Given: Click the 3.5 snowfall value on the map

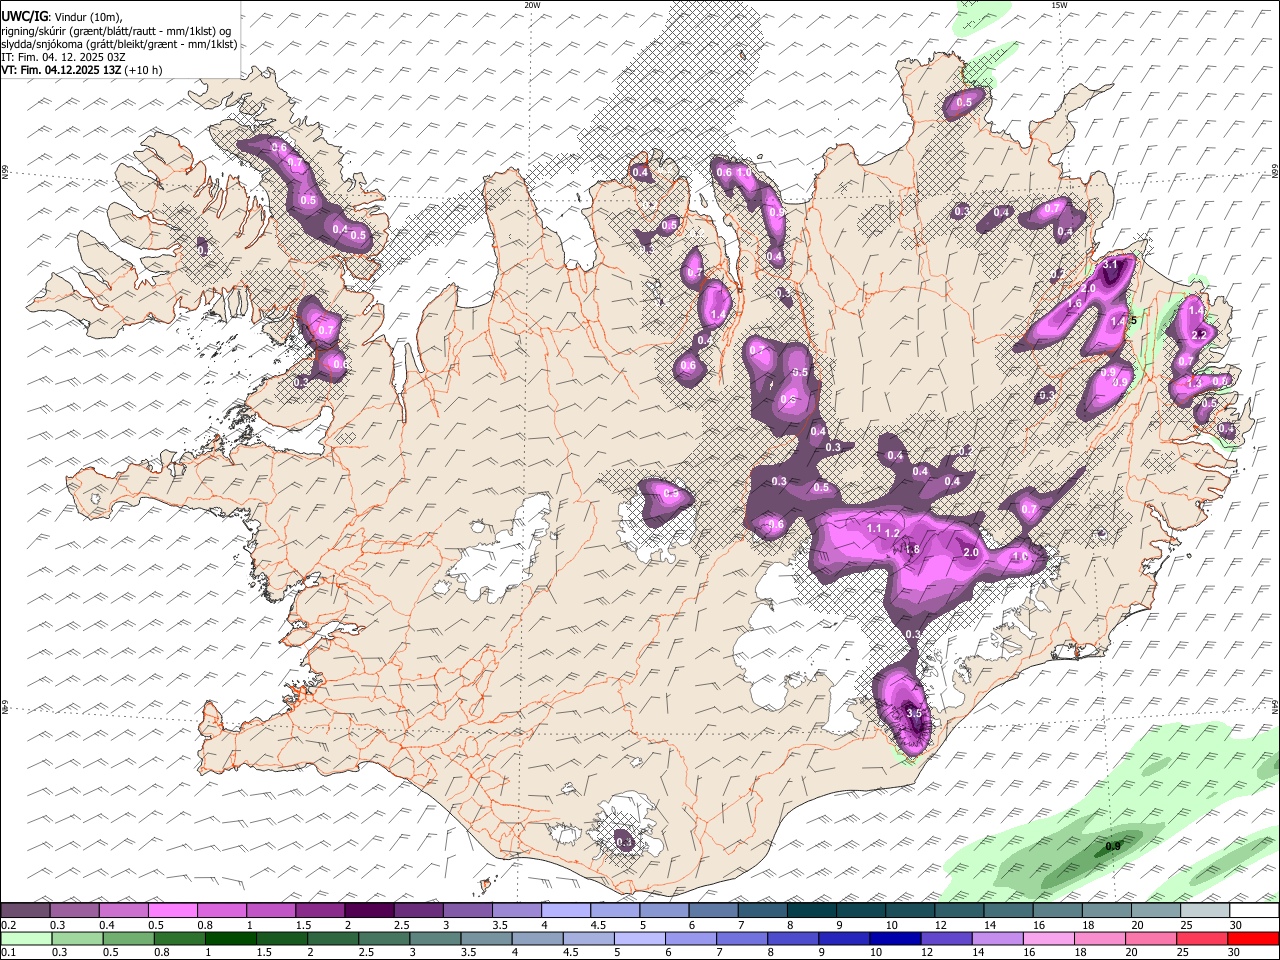Looking at the screenshot, I should click(x=913, y=713).
